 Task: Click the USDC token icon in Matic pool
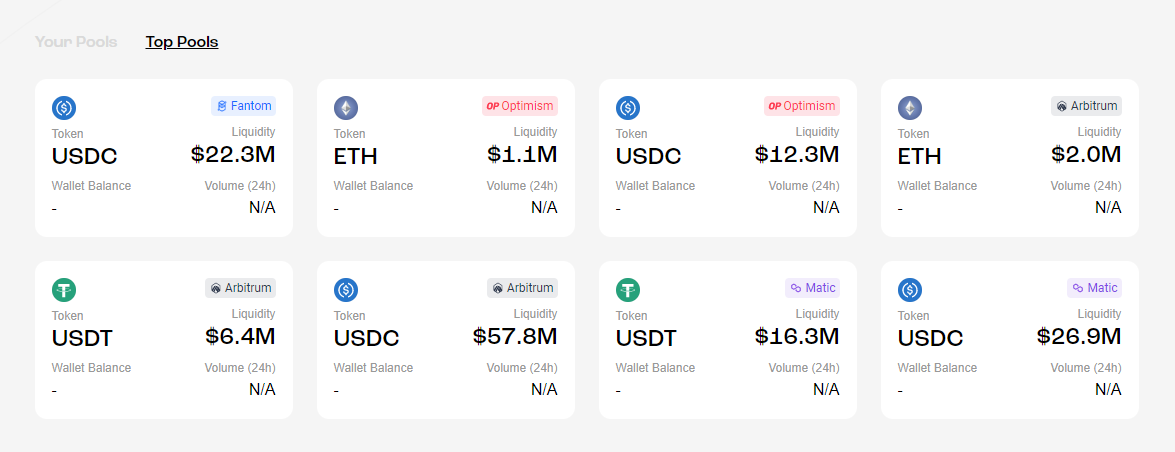[x=910, y=290]
